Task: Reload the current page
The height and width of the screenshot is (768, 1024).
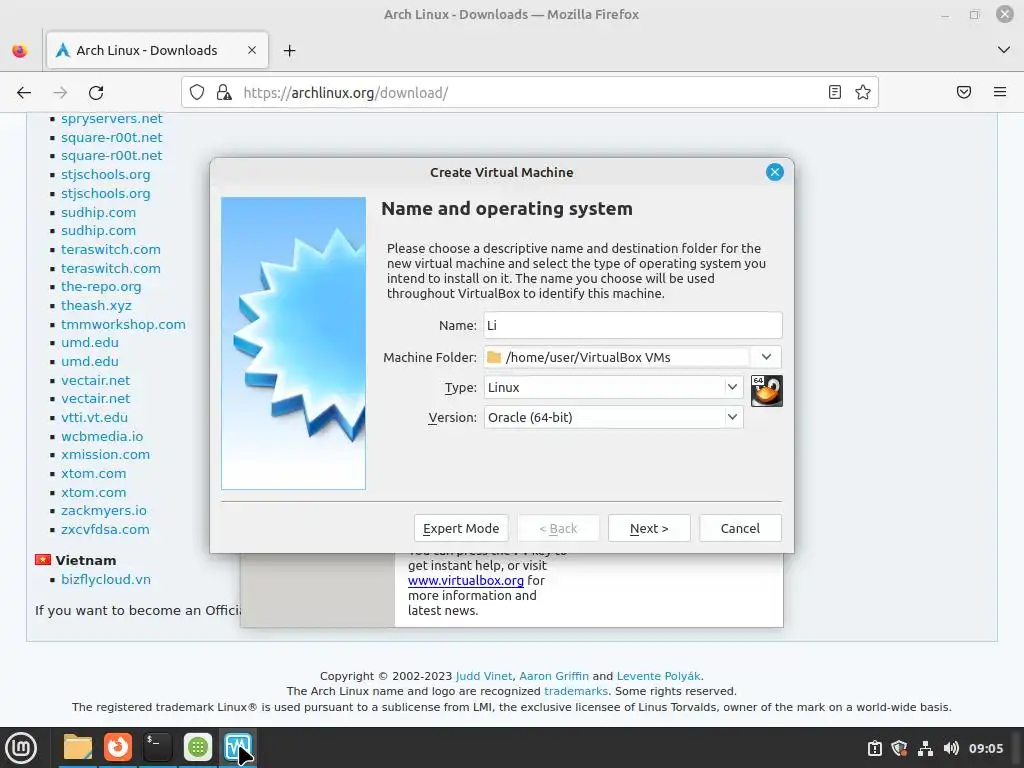Action: pos(96,93)
